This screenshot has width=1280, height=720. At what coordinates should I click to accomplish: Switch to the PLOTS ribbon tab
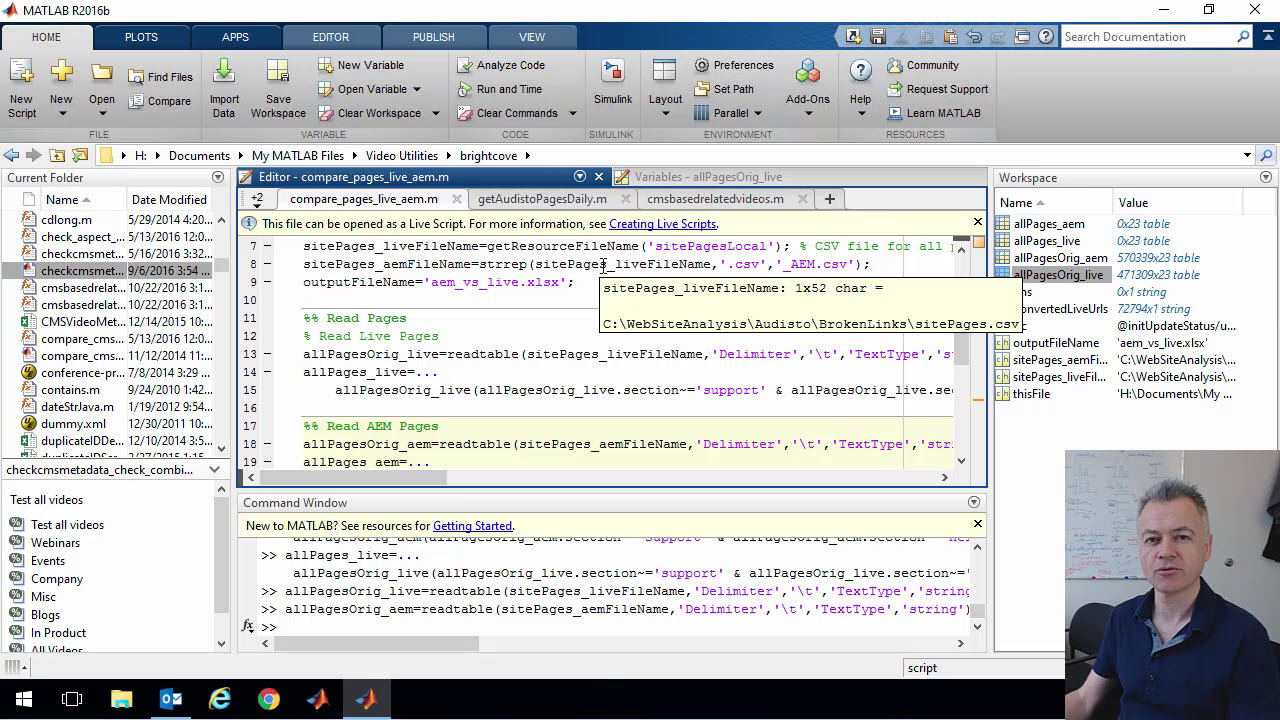[x=141, y=37]
